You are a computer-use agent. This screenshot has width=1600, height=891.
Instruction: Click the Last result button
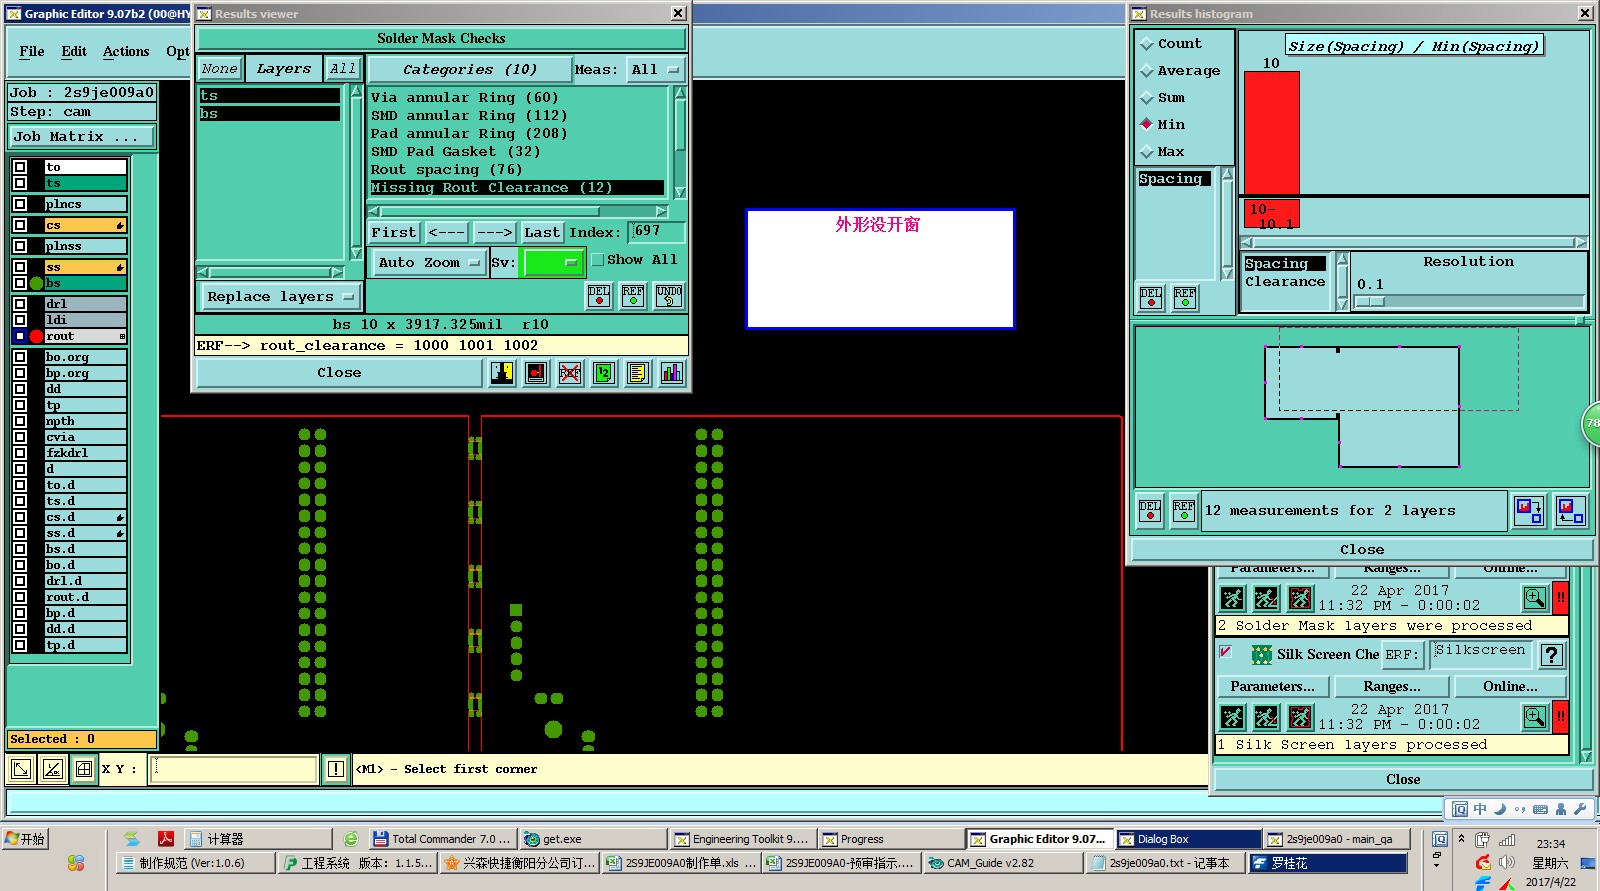click(542, 233)
